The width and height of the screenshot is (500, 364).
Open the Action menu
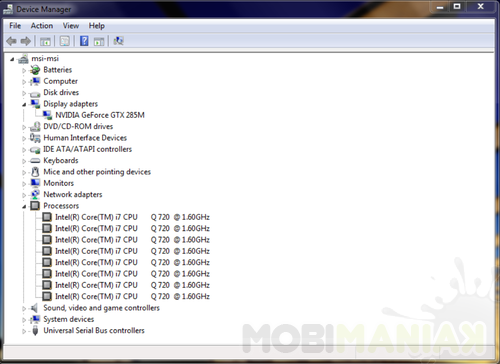(x=42, y=26)
